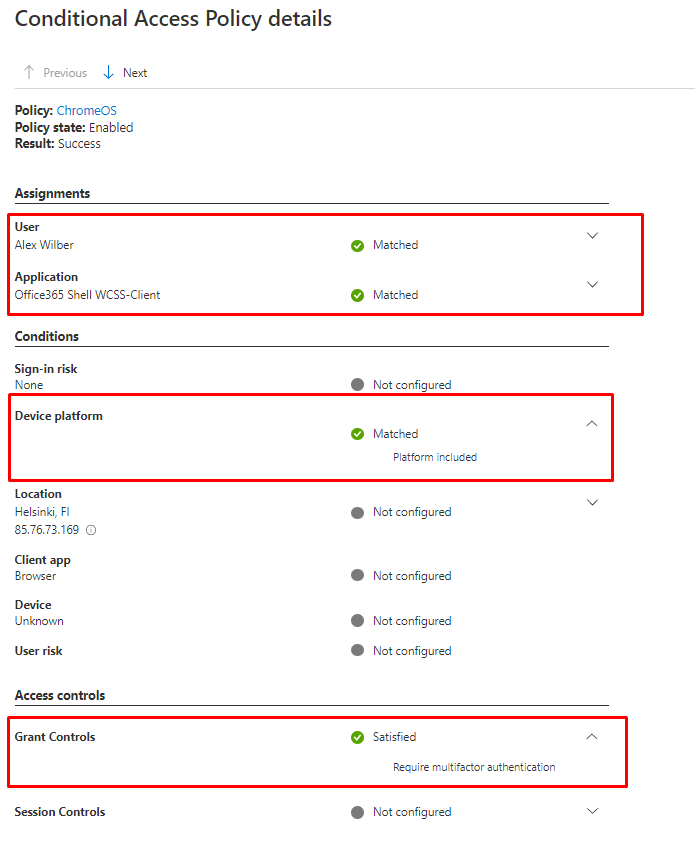This screenshot has width=695, height=862.
Task: Click the gray status dot for Session Controls
Action: (357, 812)
